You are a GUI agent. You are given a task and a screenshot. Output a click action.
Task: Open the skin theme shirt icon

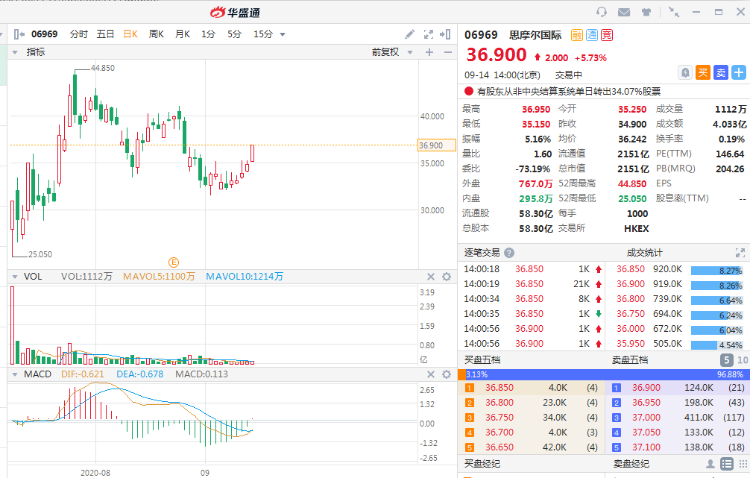(646, 12)
